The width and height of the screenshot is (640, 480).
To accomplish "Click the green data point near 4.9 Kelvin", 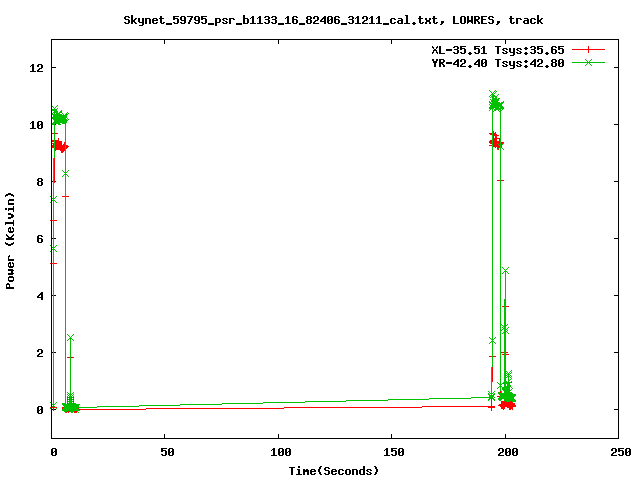I will pos(506,271).
